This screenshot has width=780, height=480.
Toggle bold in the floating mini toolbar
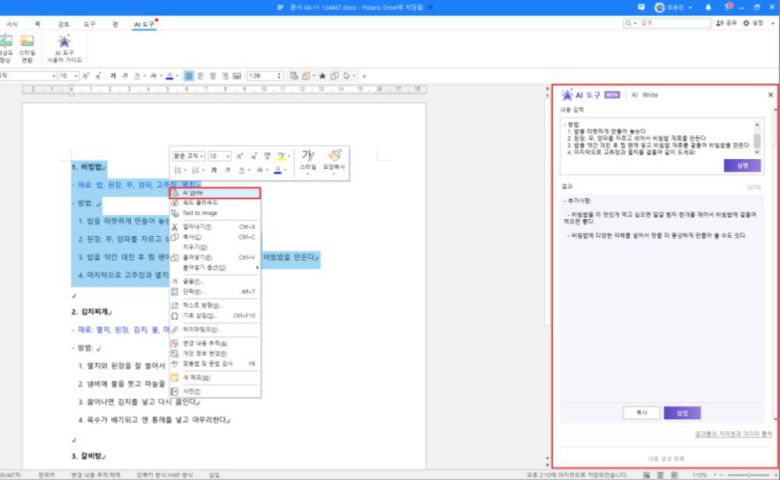(x=213, y=171)
